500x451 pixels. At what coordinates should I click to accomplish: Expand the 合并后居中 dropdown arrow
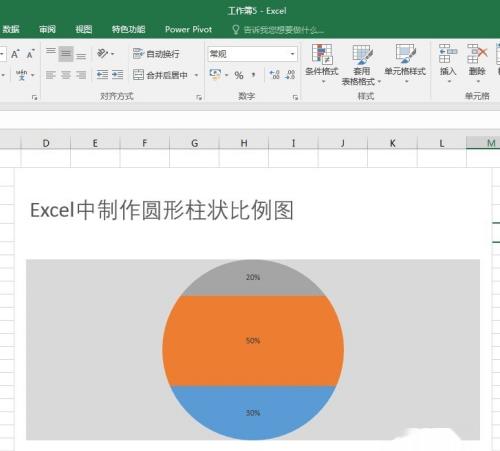point(196,75)
